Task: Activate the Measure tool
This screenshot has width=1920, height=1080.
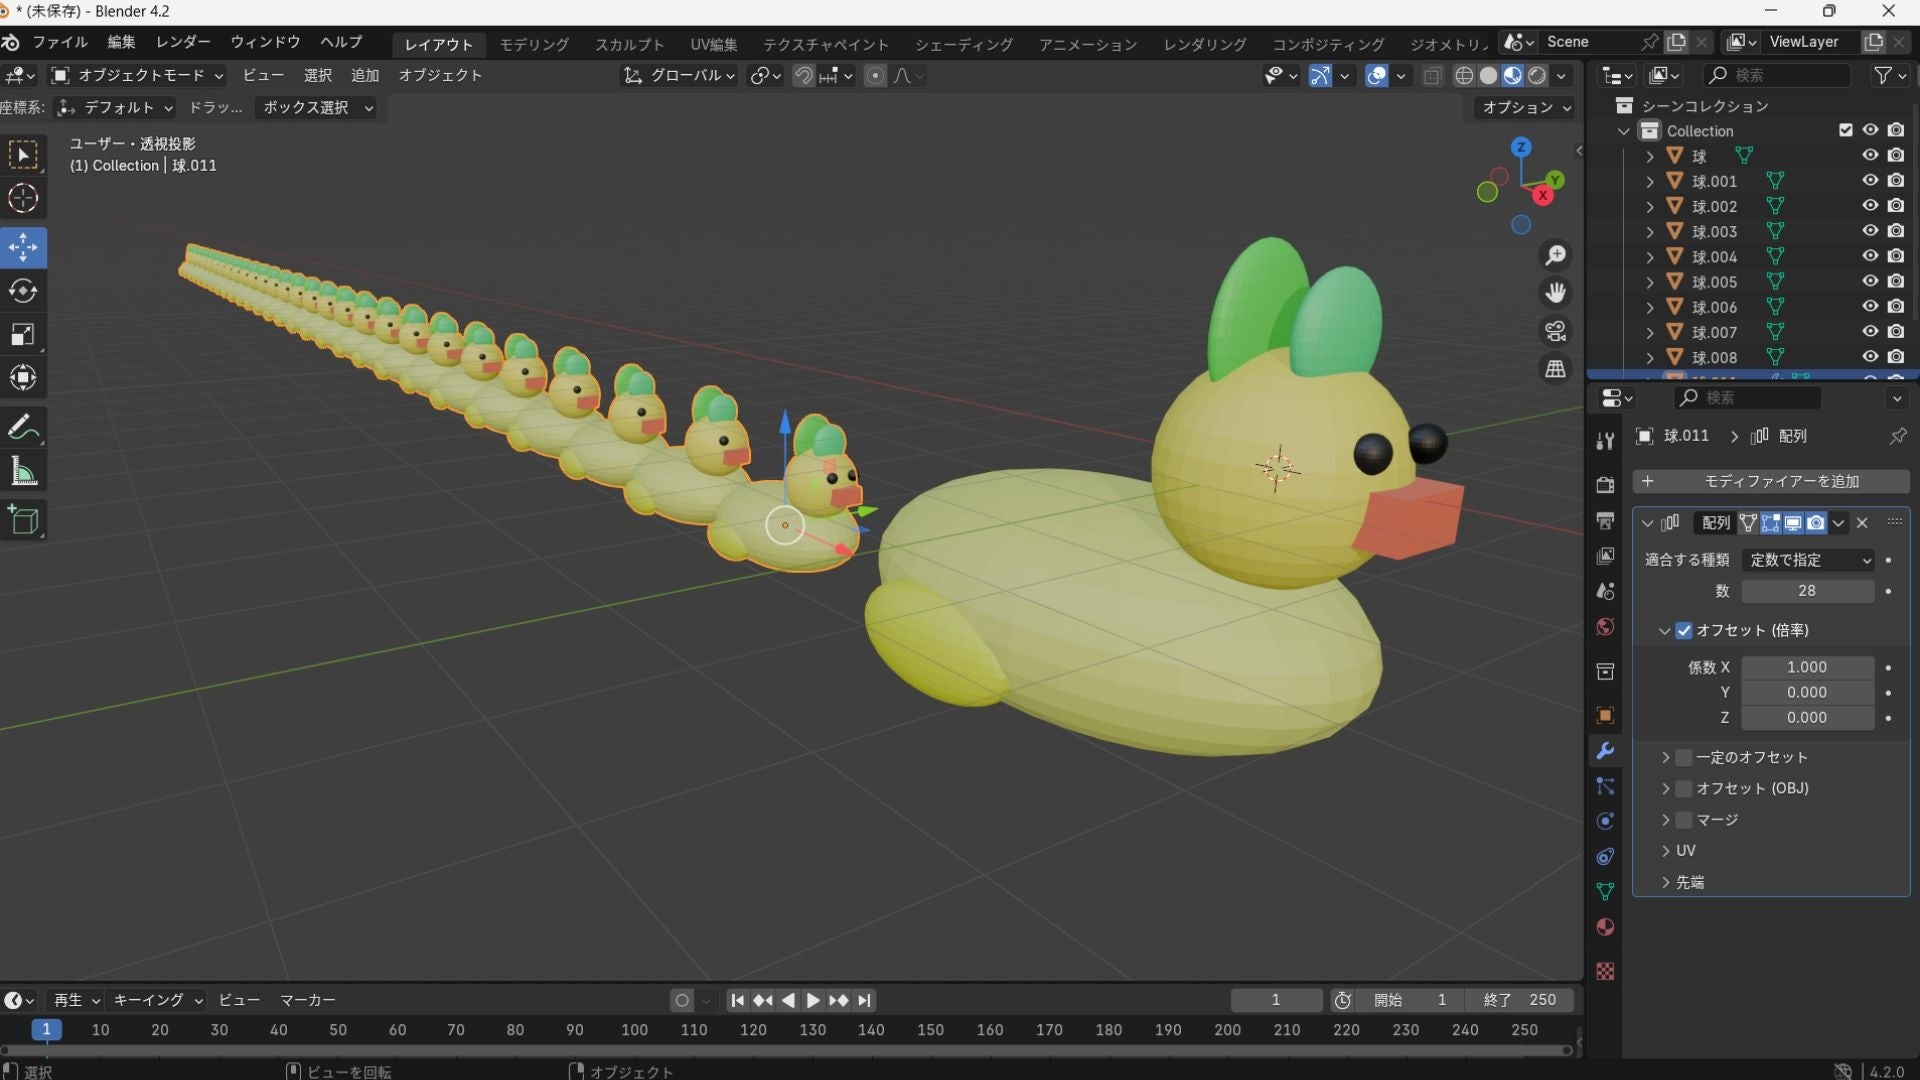Action: [x=23, y=472]
